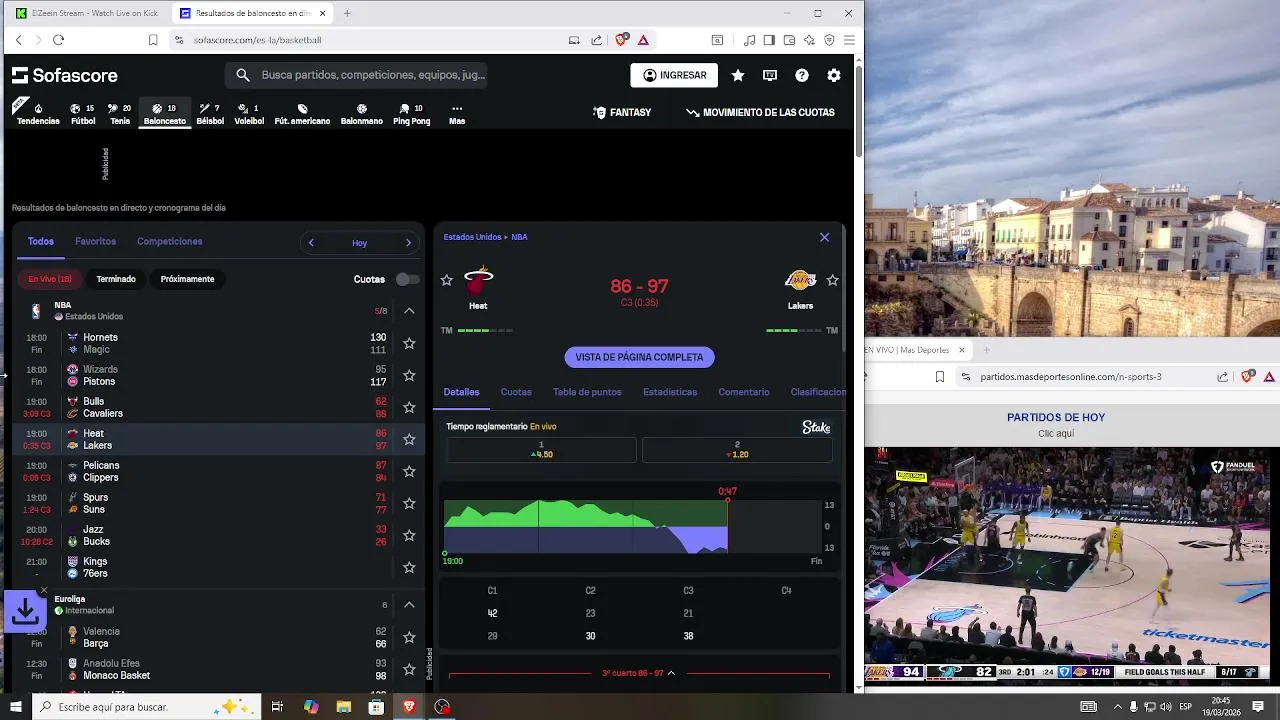This screenshot has height=720, width=1280.
Task: Favorite the Bulls vs Cavaliers match
Action: 409,407
